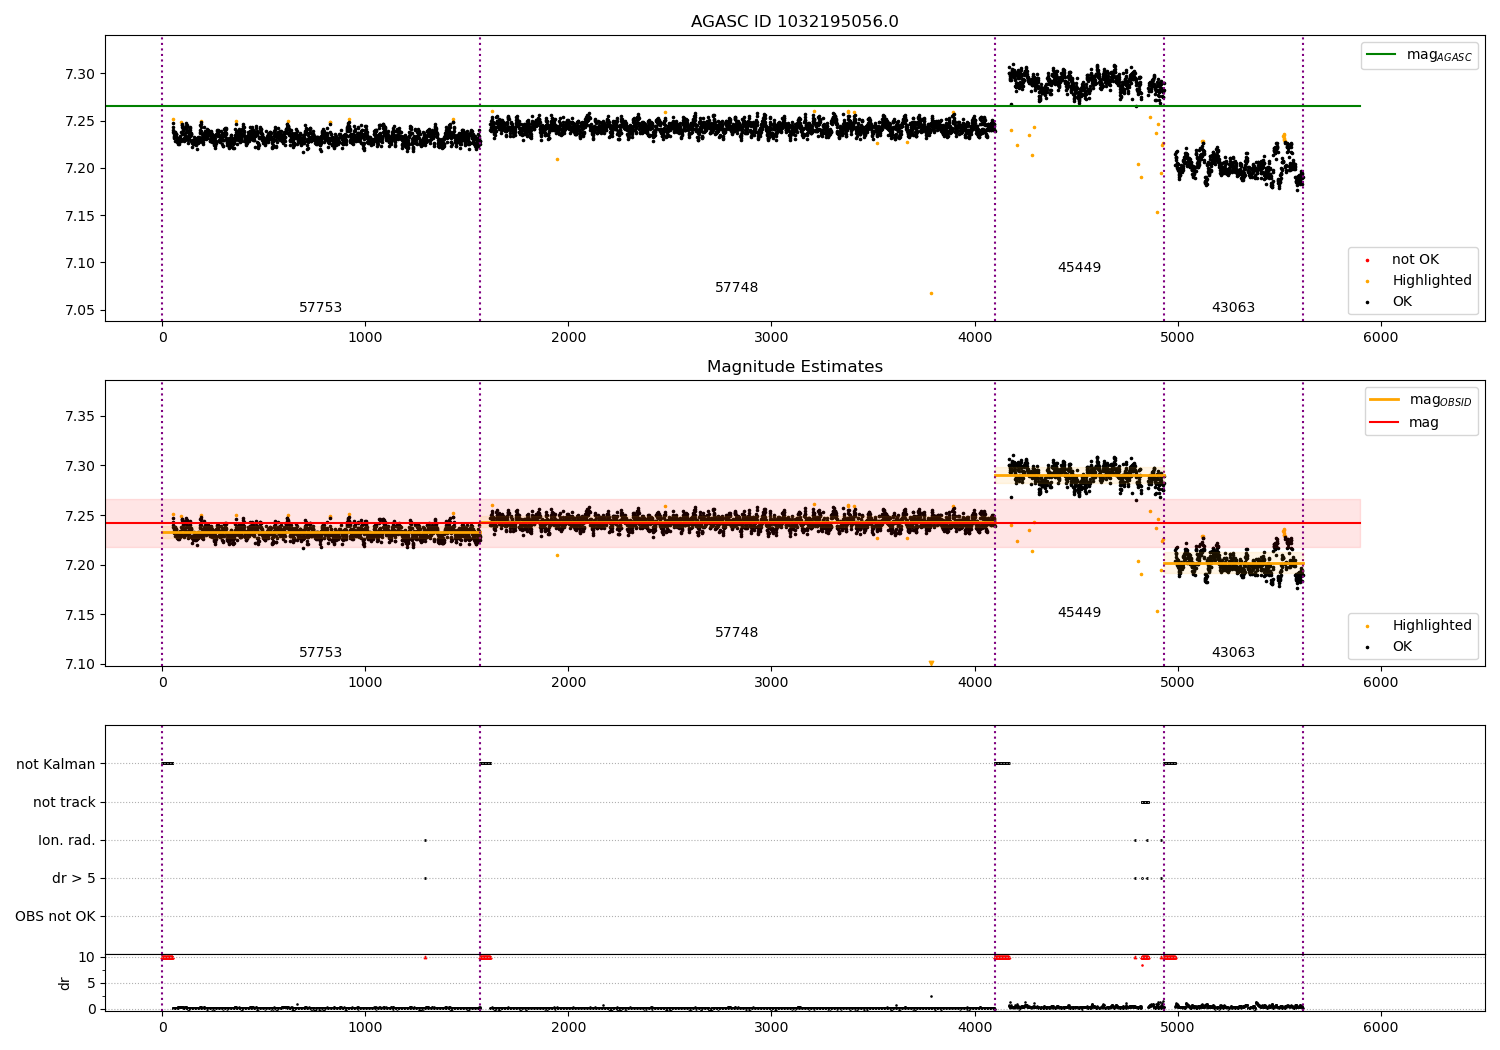The width and height of the screenshot is (1500, 1050).
Task: Click OBSID label 43063 in the Magnitude Estimates plot
Action: pos(1233,653)
